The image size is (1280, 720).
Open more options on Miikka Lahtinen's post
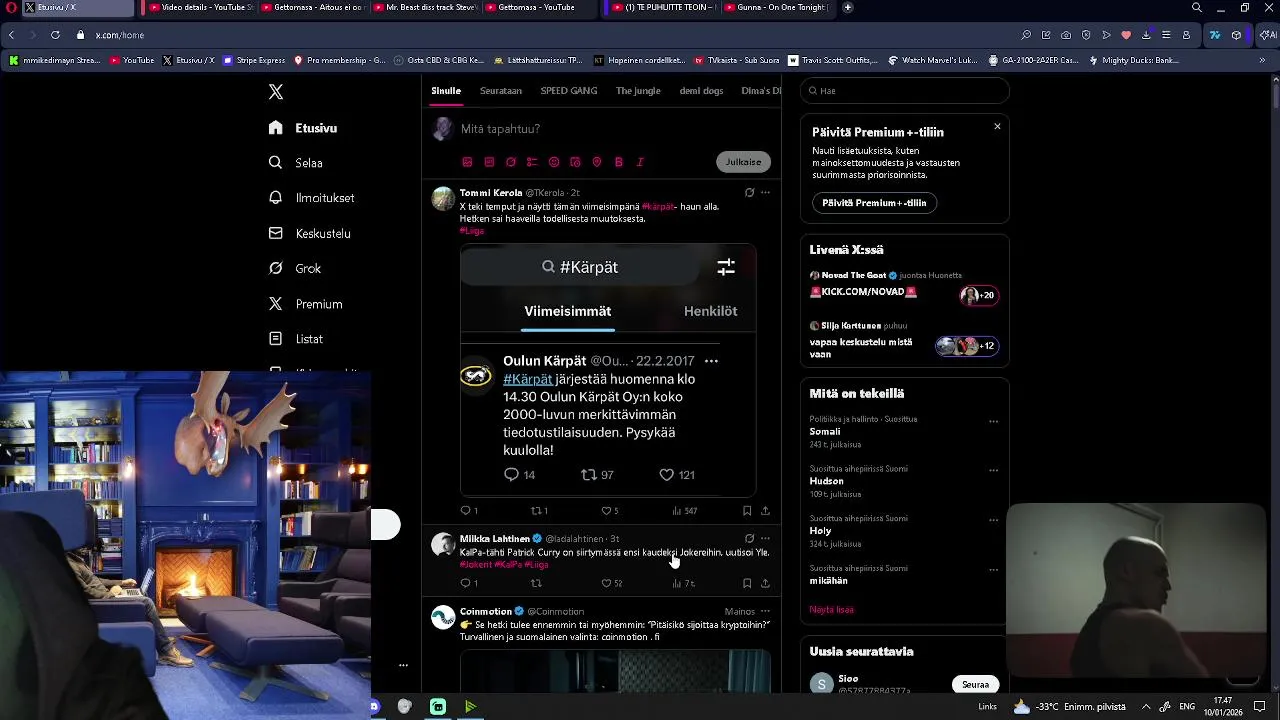[x=765, y=539]
